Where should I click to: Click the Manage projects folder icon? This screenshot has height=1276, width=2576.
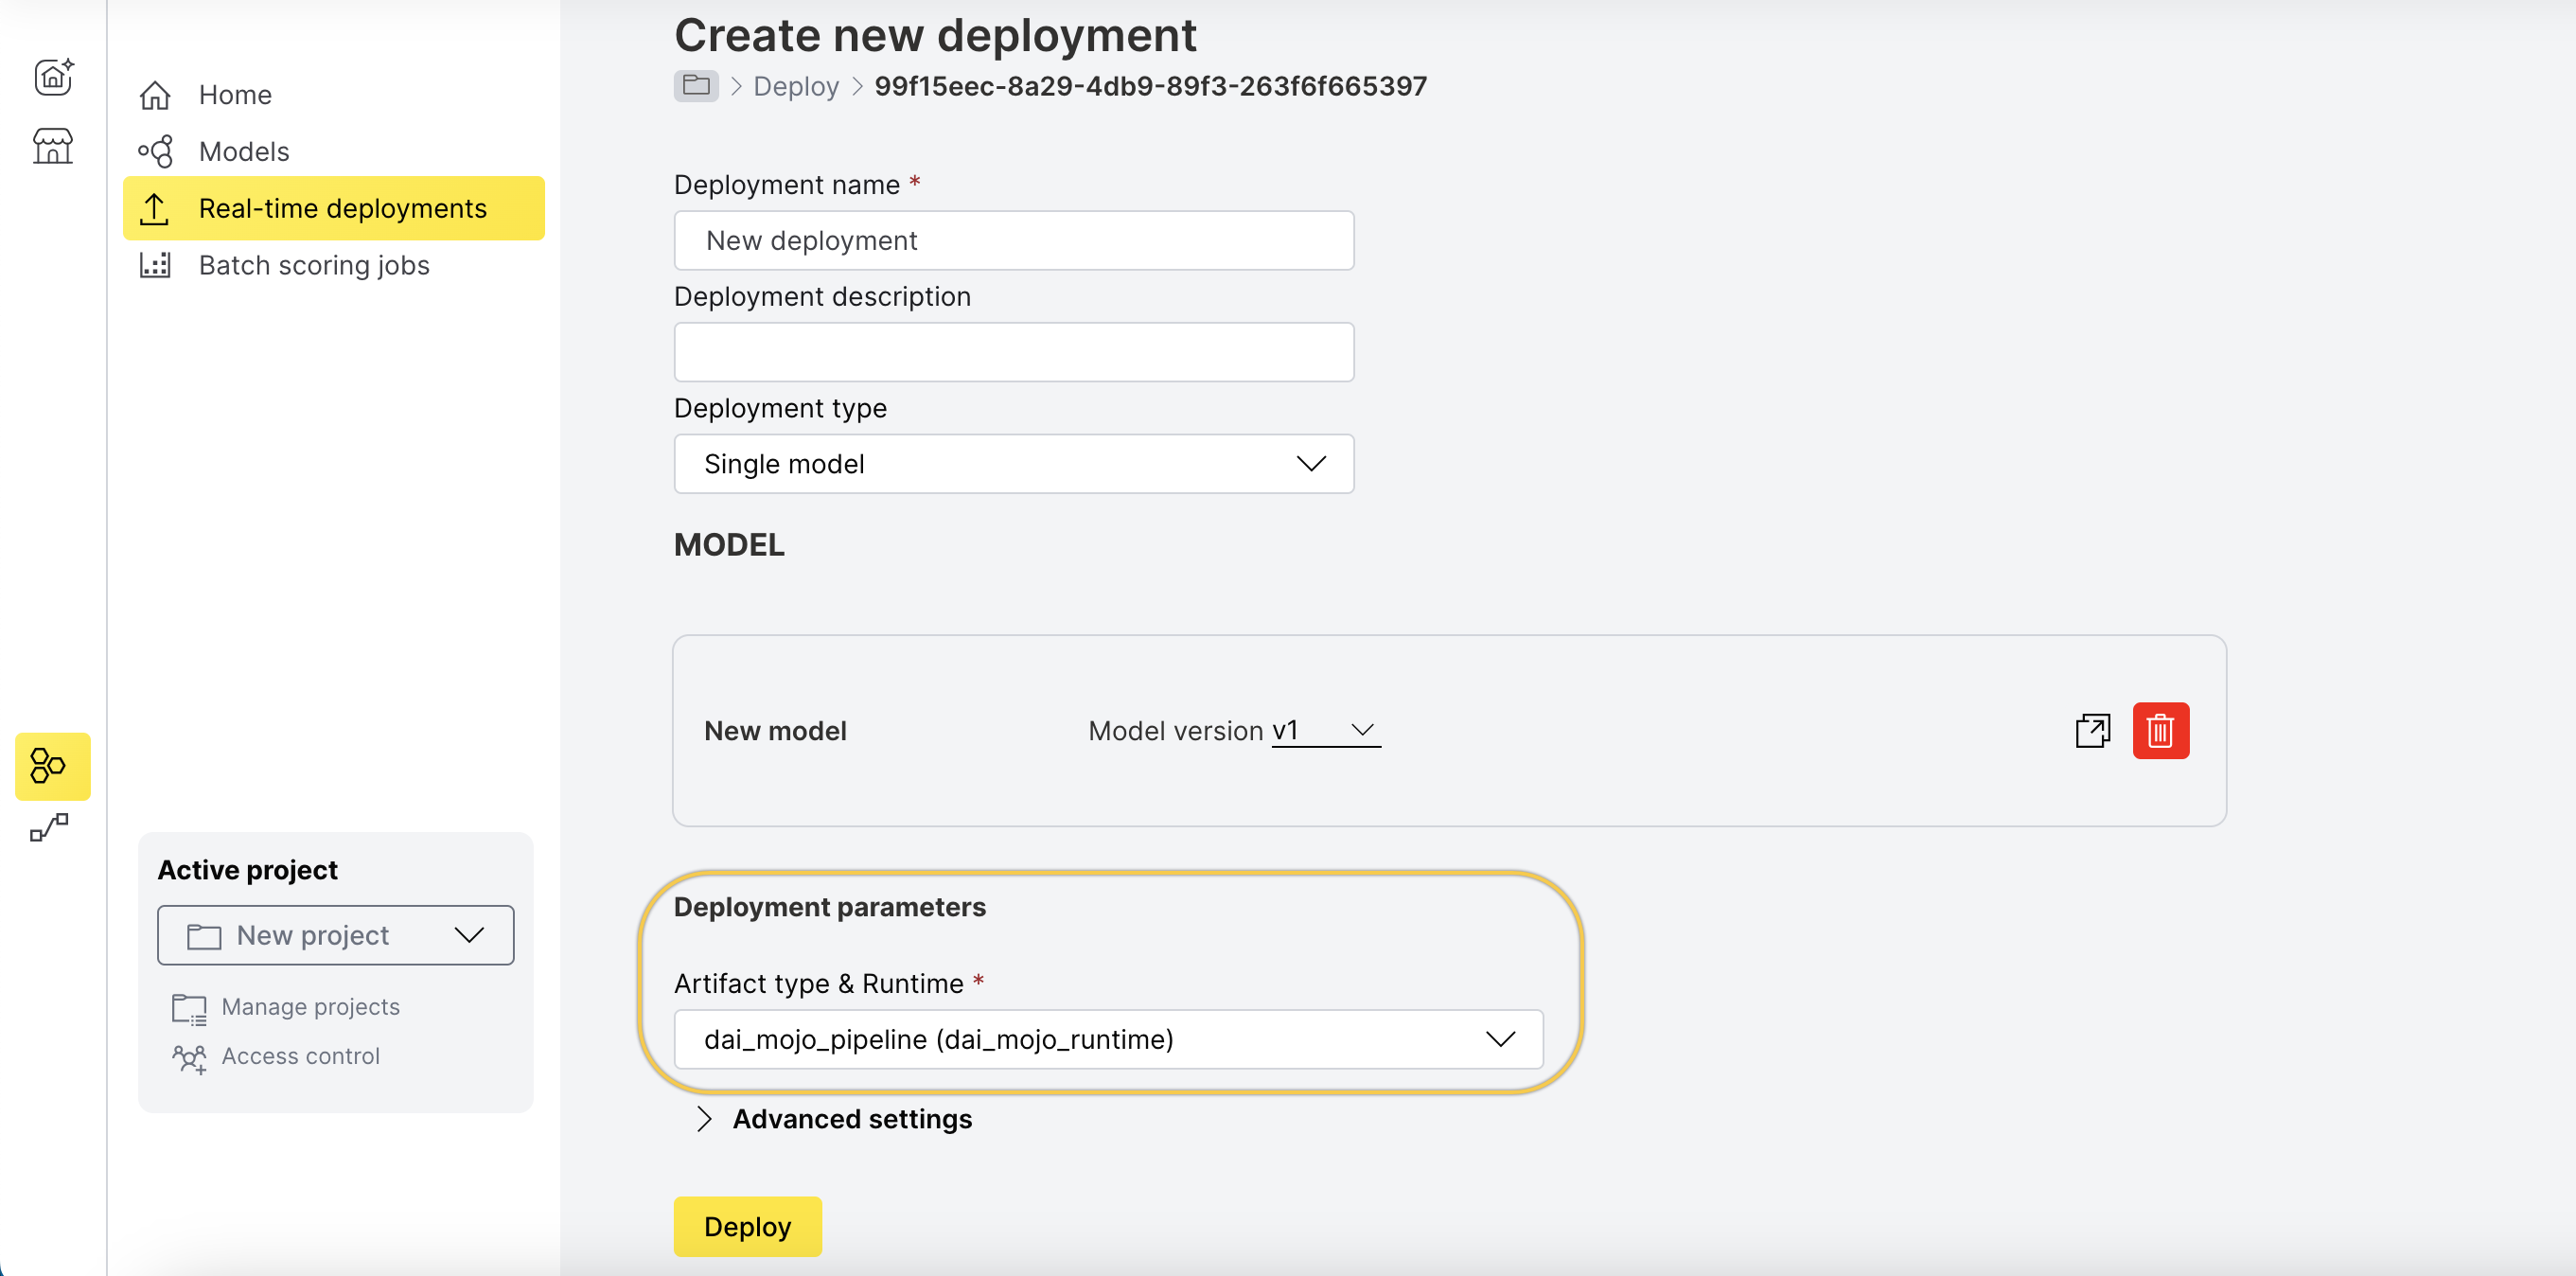coord(189,1008)
